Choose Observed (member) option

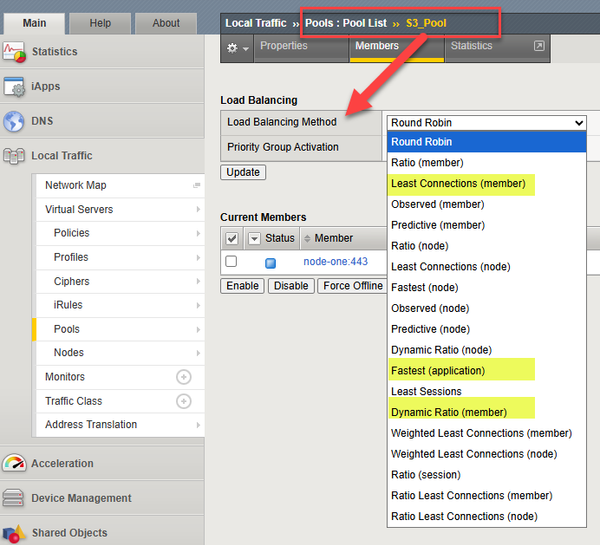pyautogui.click(x=486, y=204)
